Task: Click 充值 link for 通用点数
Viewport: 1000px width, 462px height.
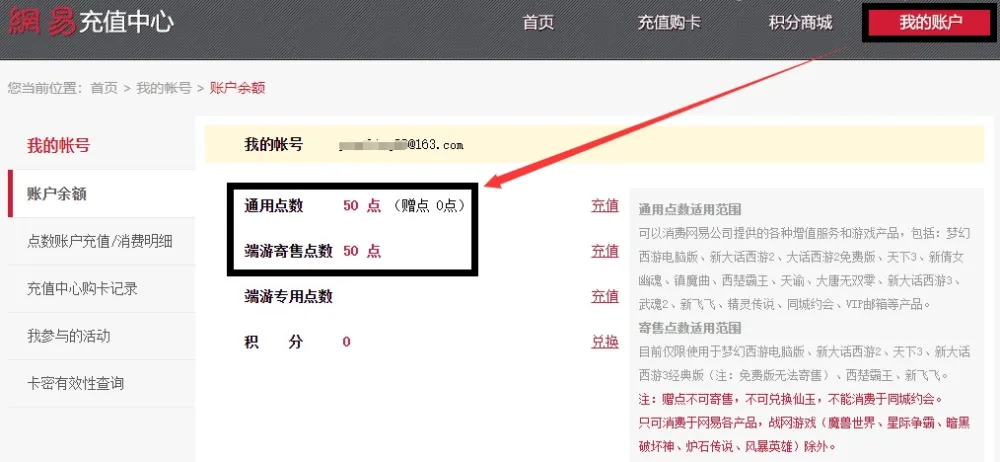Action: [605, 205]
